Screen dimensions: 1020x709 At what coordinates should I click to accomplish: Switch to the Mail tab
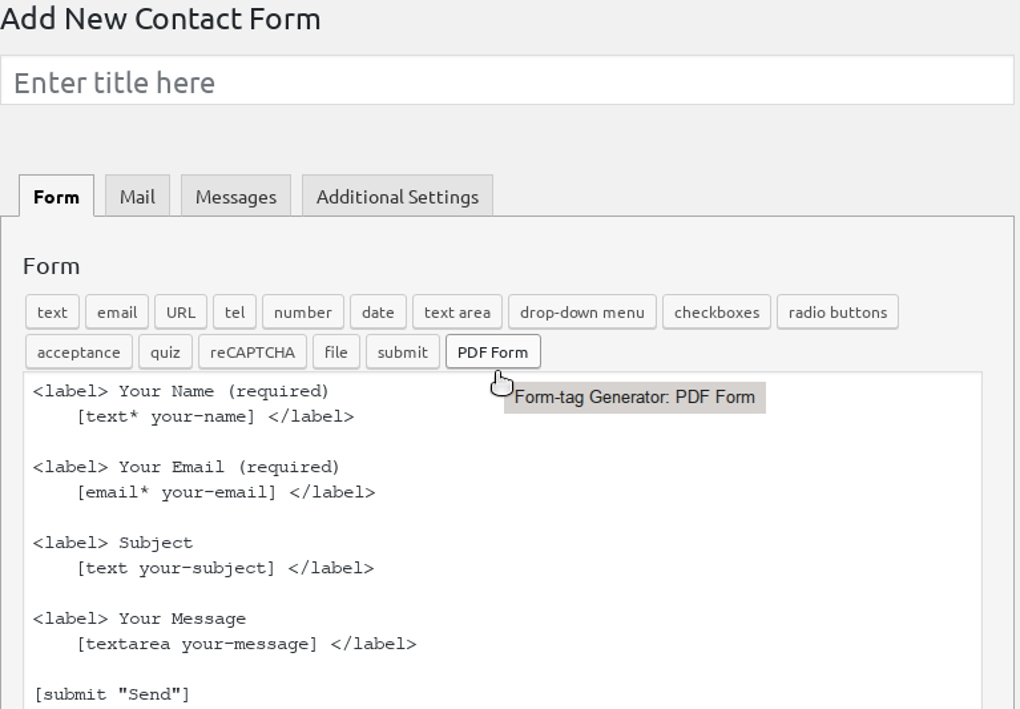(137, 196)
